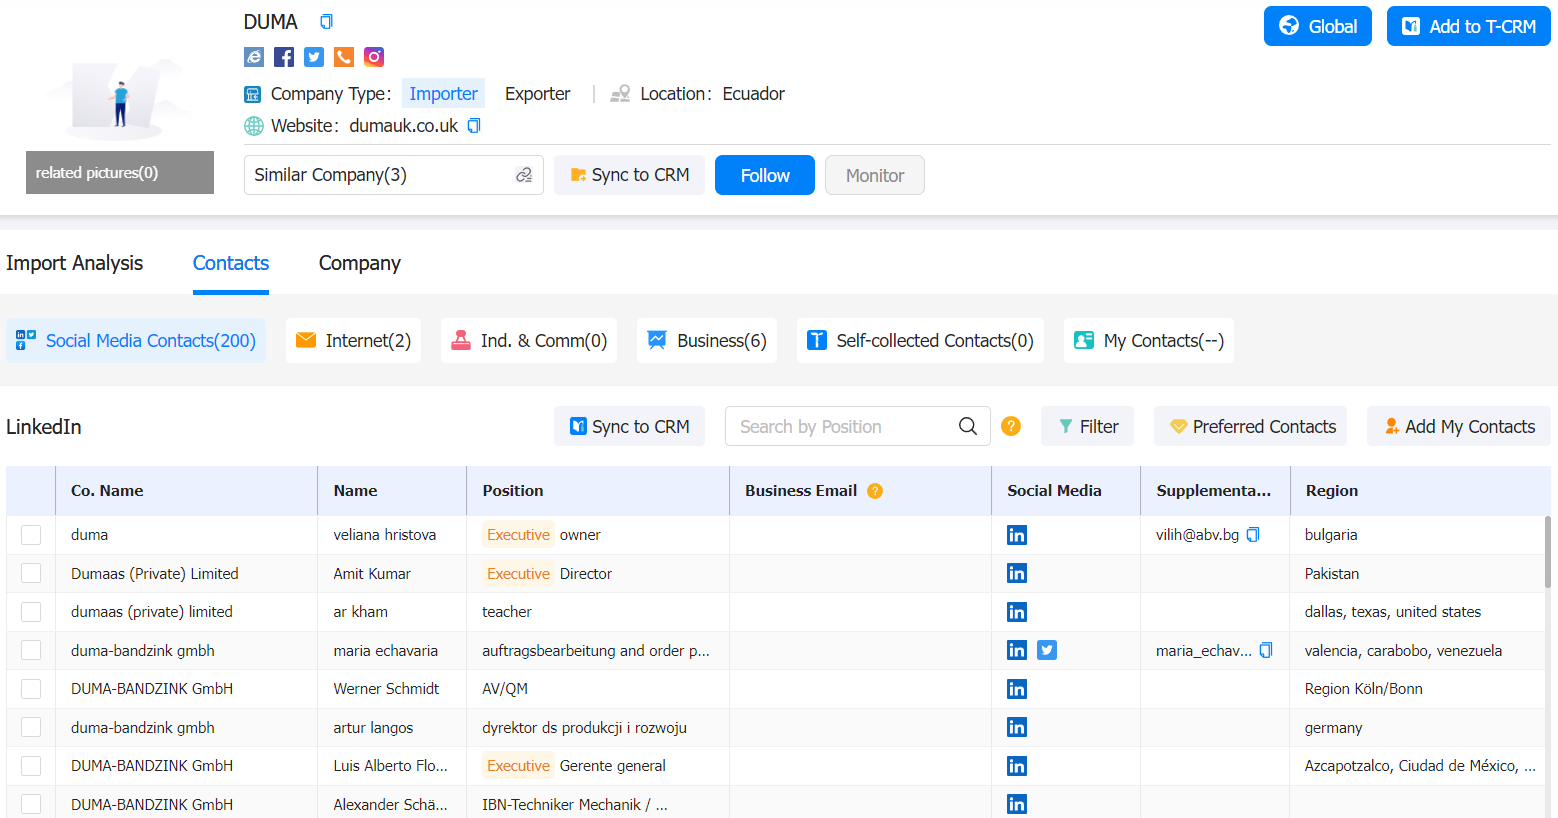Image resolution: width=1558 pixels, height=818 pixels.
Task: Click the contacts table vertical scrollbar
Action: tap(1548, 550)
